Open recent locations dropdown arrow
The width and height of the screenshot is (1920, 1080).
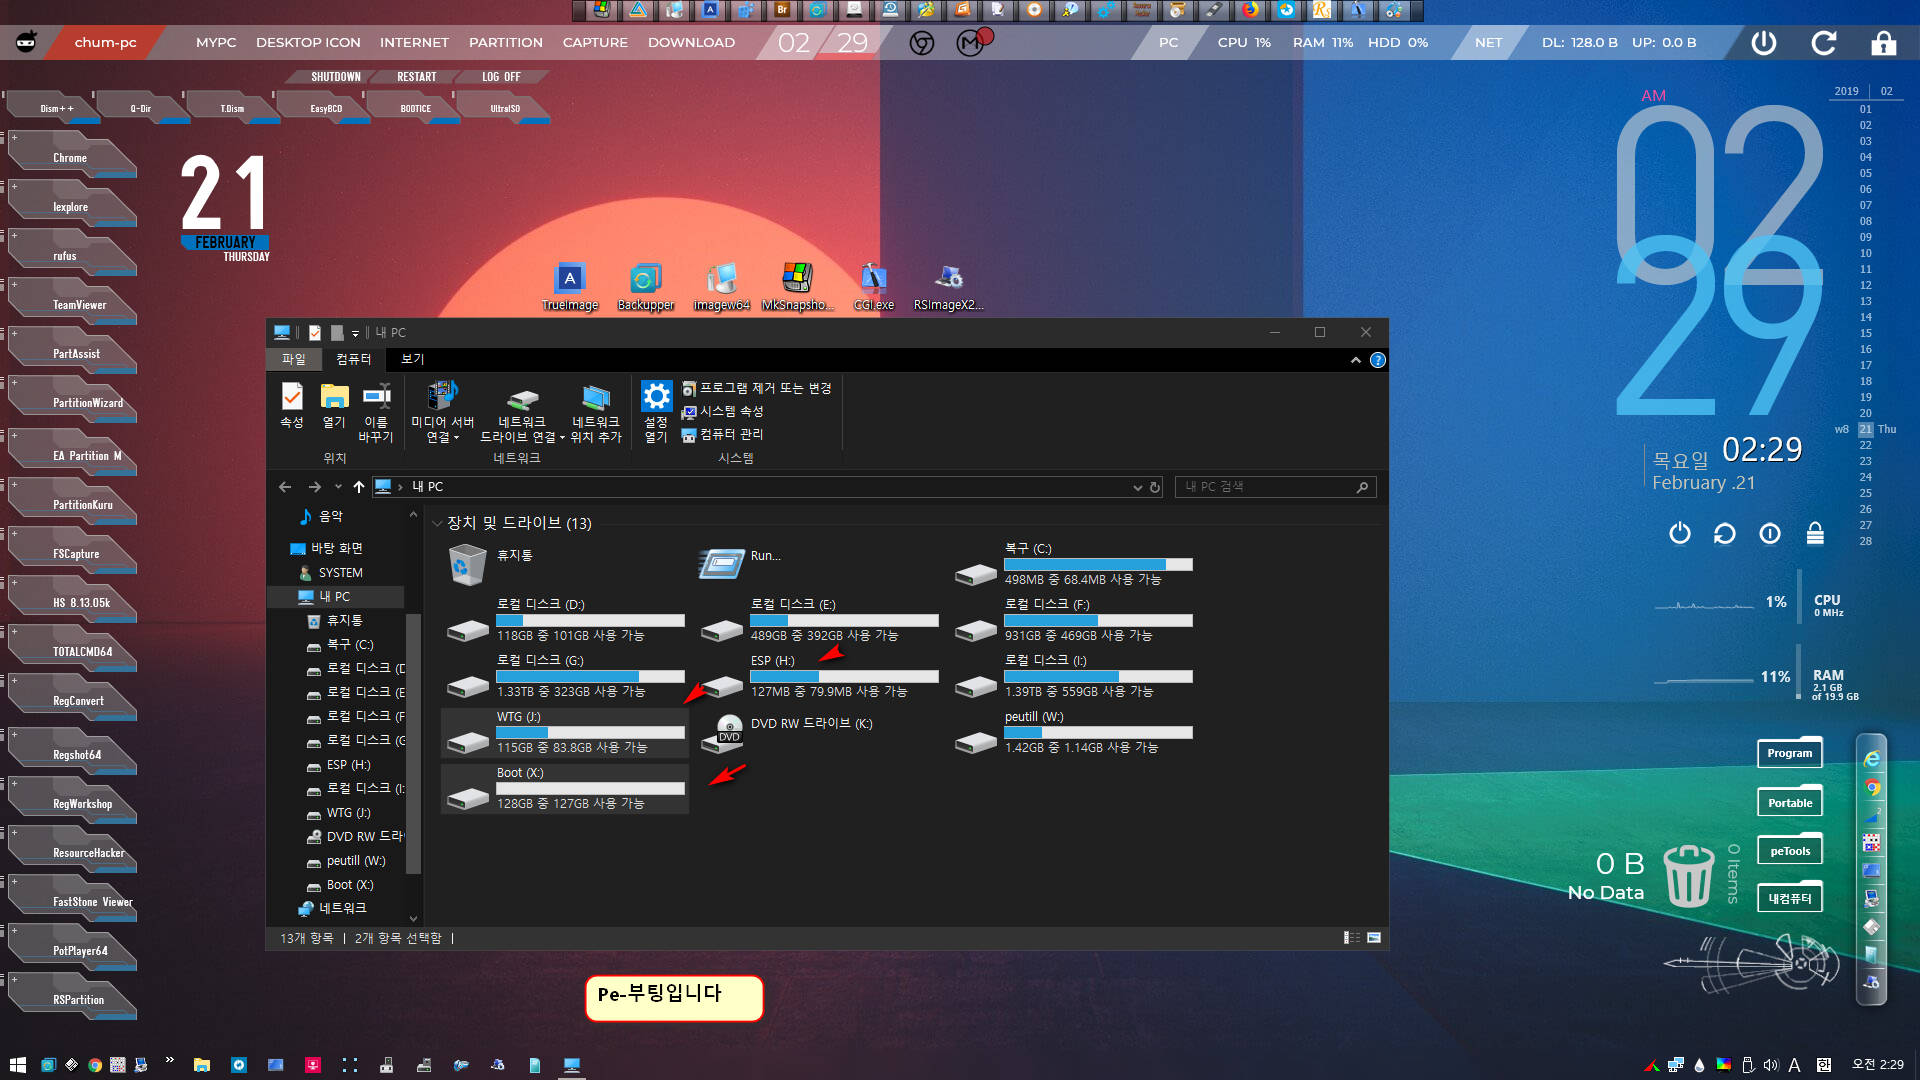point(338,487)
